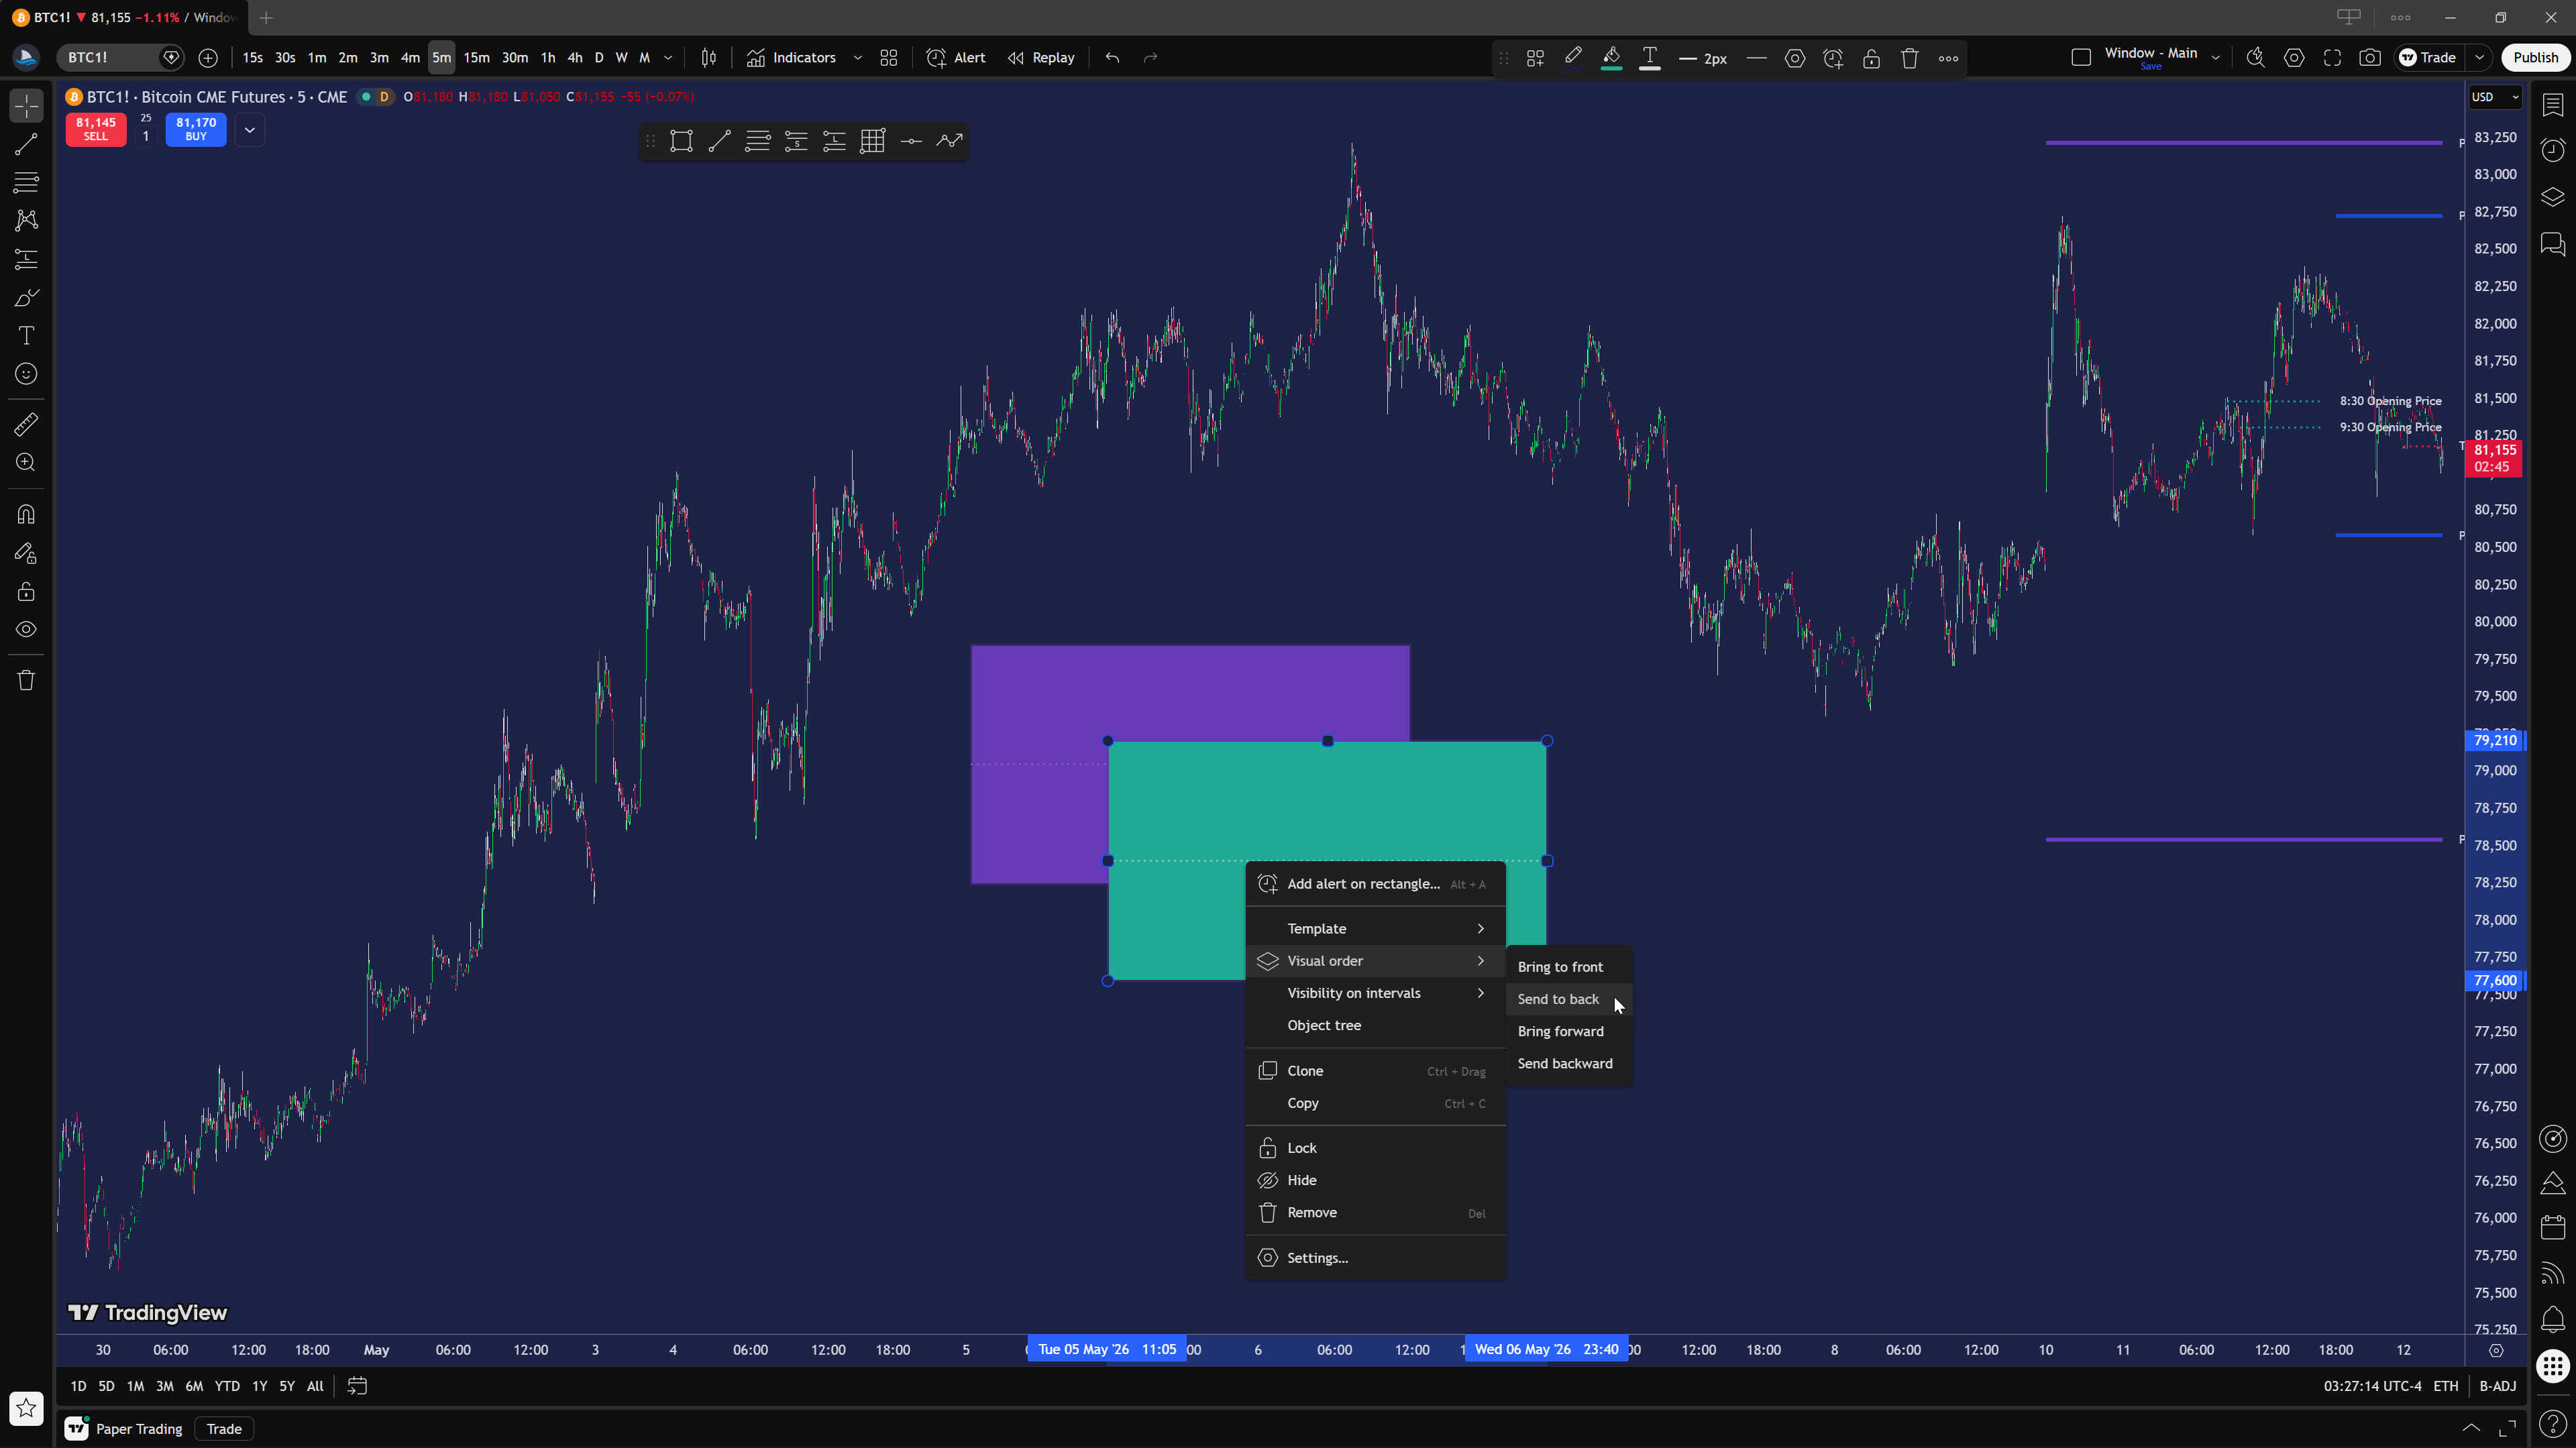The height and width of the screenshot is (1448, 2576).
Task: Open the Indicators dialog
Action: tap(791, 58)
